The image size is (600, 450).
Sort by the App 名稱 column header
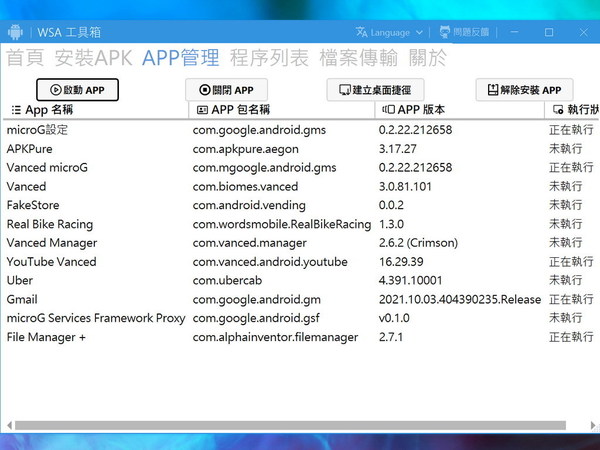[96, 110]
